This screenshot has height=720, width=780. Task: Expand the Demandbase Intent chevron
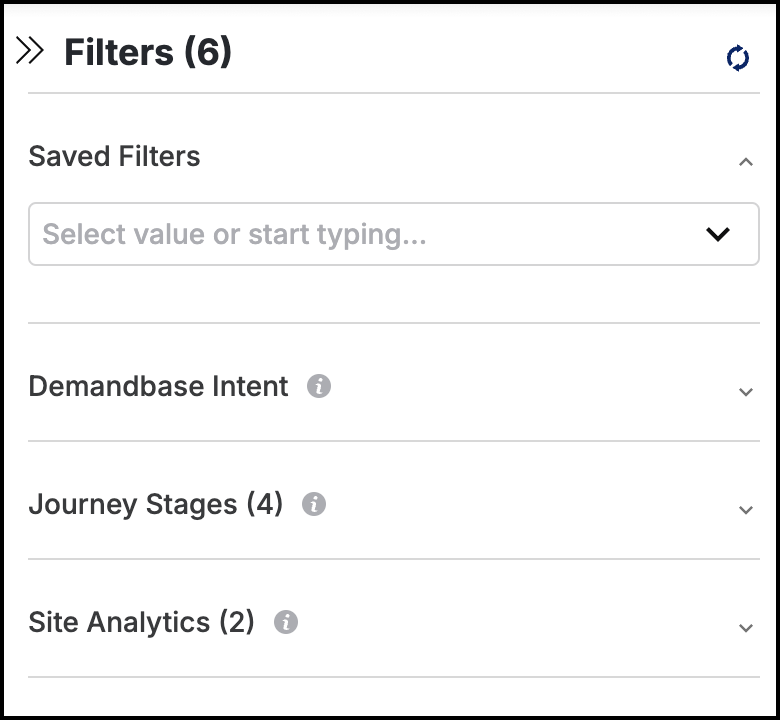(x=746, y=392)
